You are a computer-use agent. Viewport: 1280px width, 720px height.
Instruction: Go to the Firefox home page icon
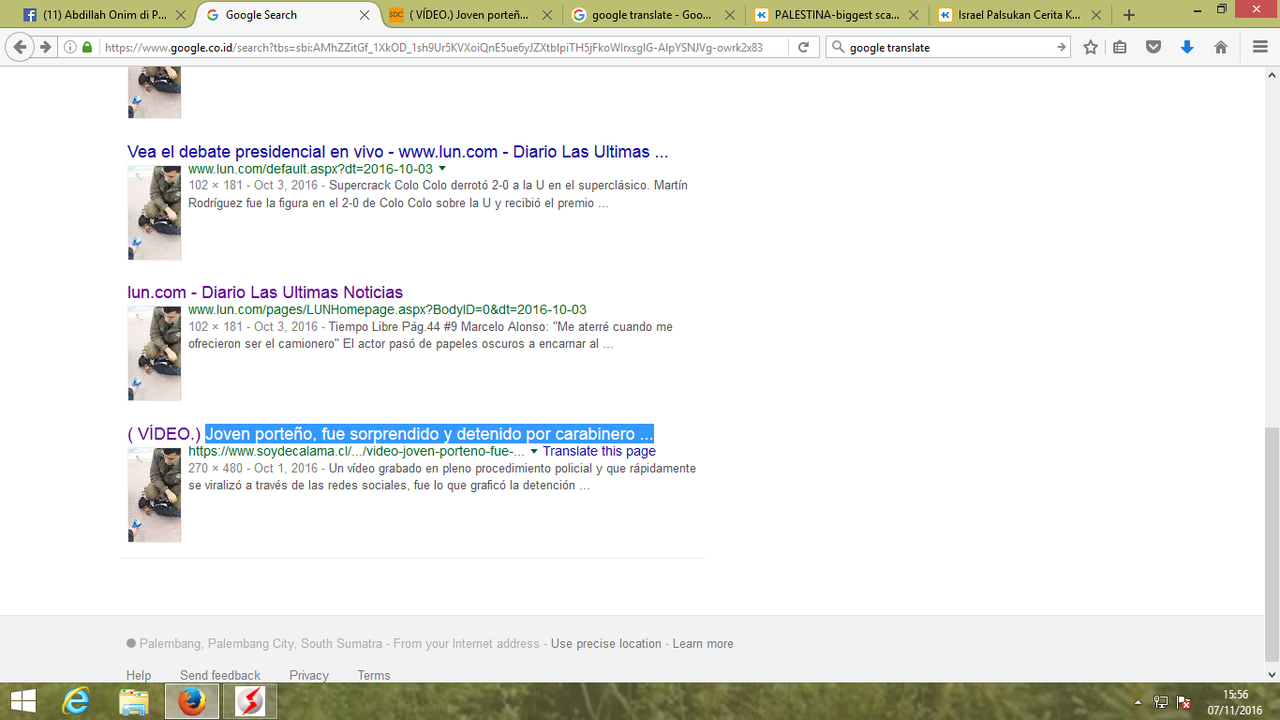(1220, 47)
